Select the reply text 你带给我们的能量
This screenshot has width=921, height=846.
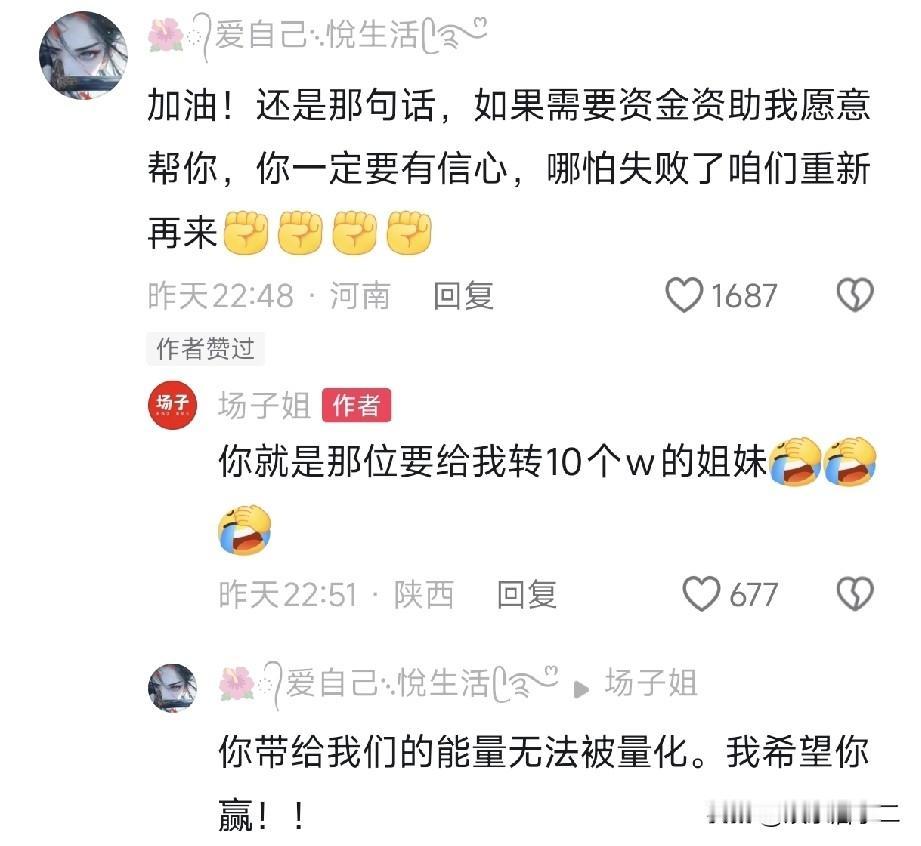pos(543,783)
